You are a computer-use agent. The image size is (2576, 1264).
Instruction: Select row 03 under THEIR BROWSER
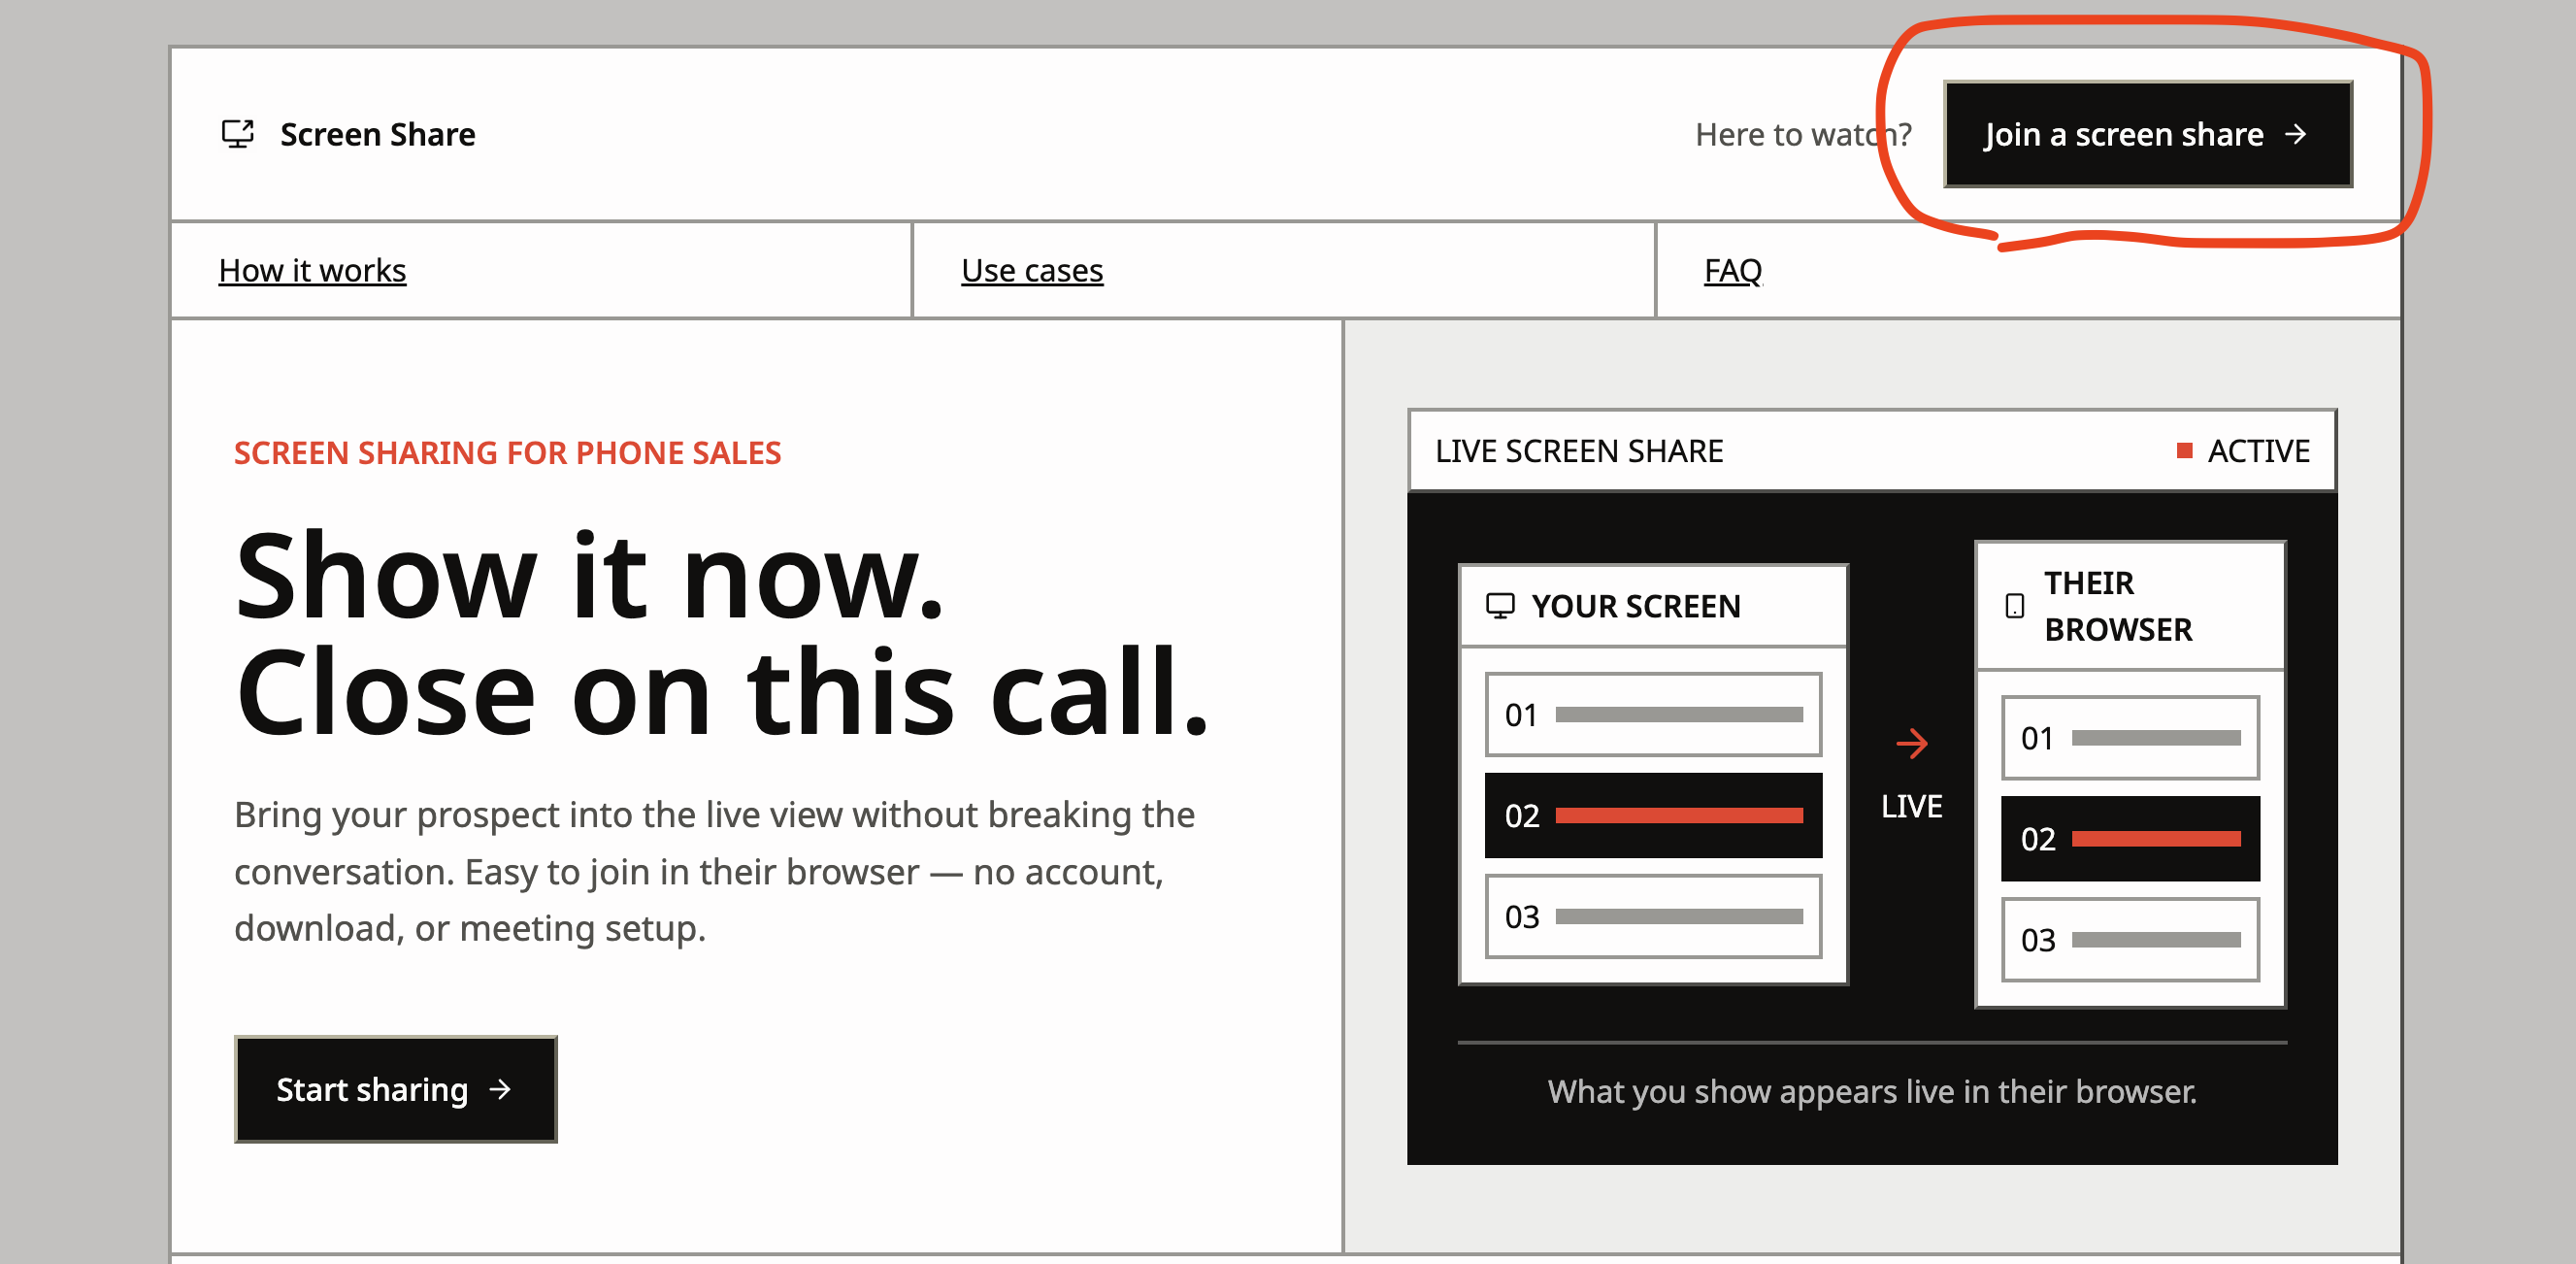pos(2130,940)
